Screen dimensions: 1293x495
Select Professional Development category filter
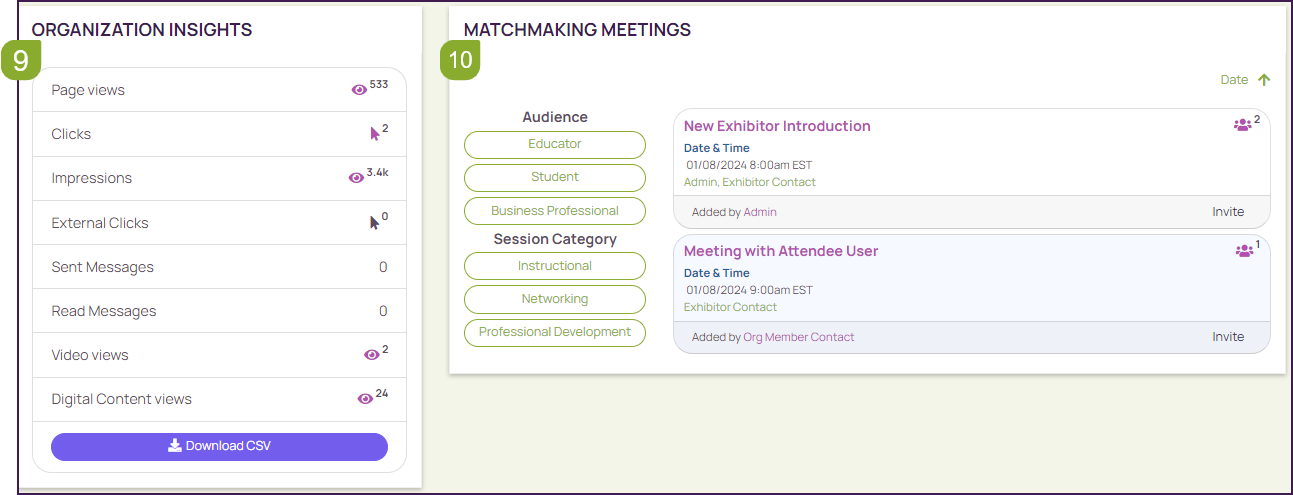click(x=555, y=332)
